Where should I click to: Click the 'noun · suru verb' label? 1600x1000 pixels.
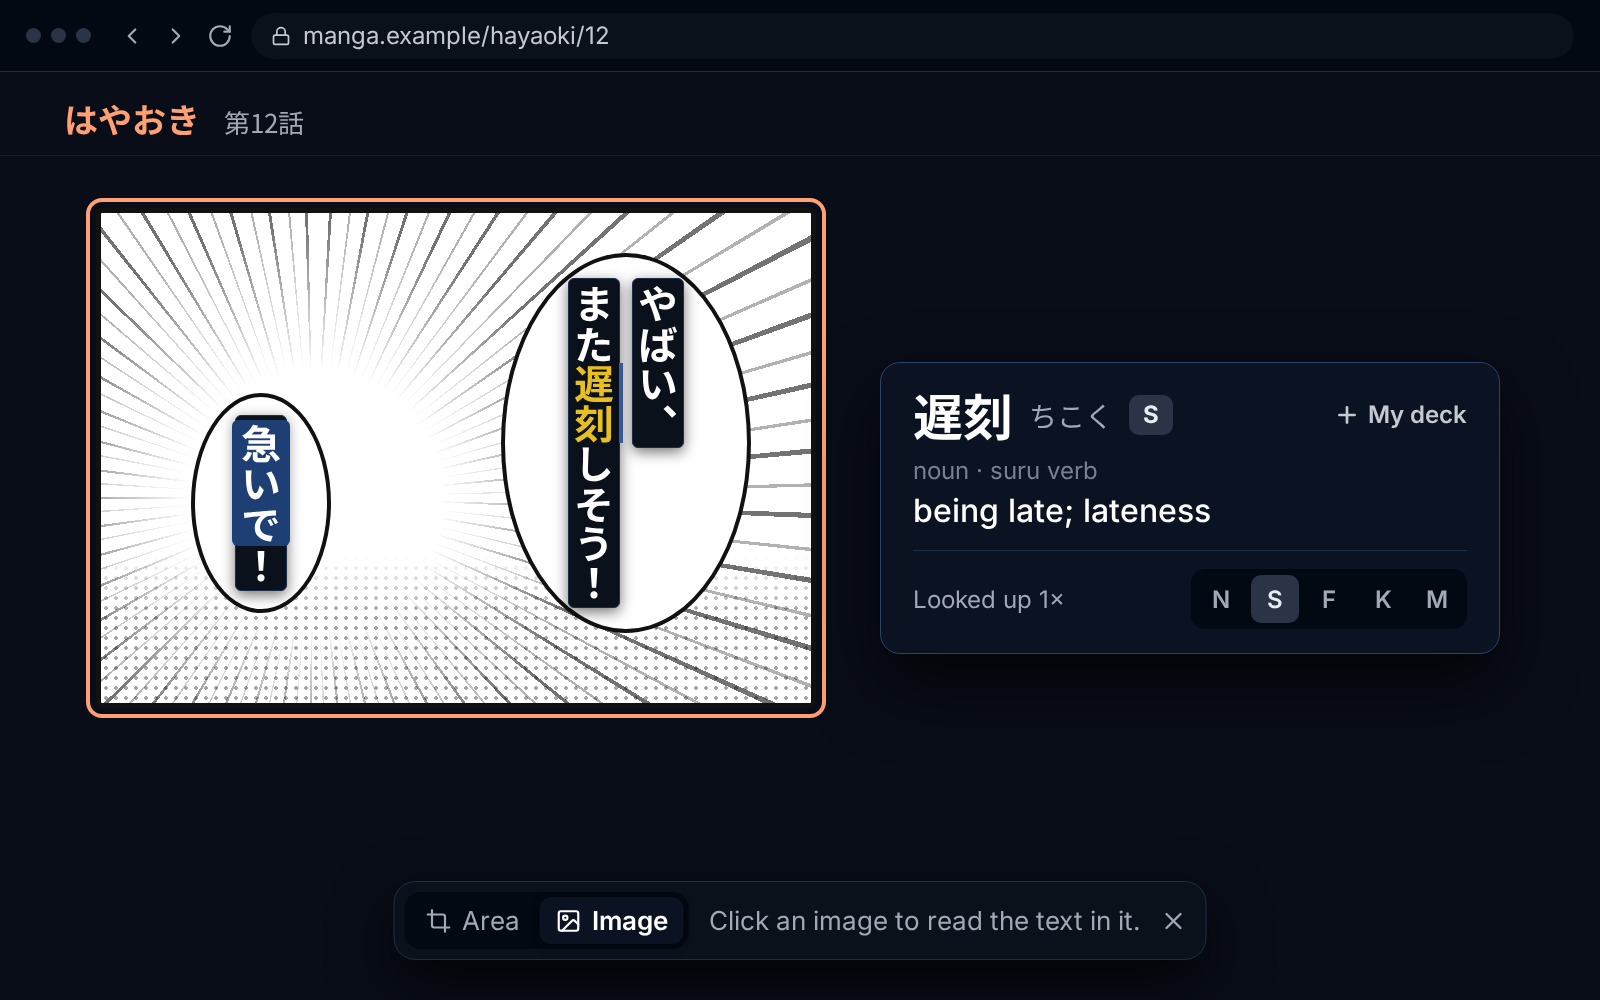point(1005,471)
